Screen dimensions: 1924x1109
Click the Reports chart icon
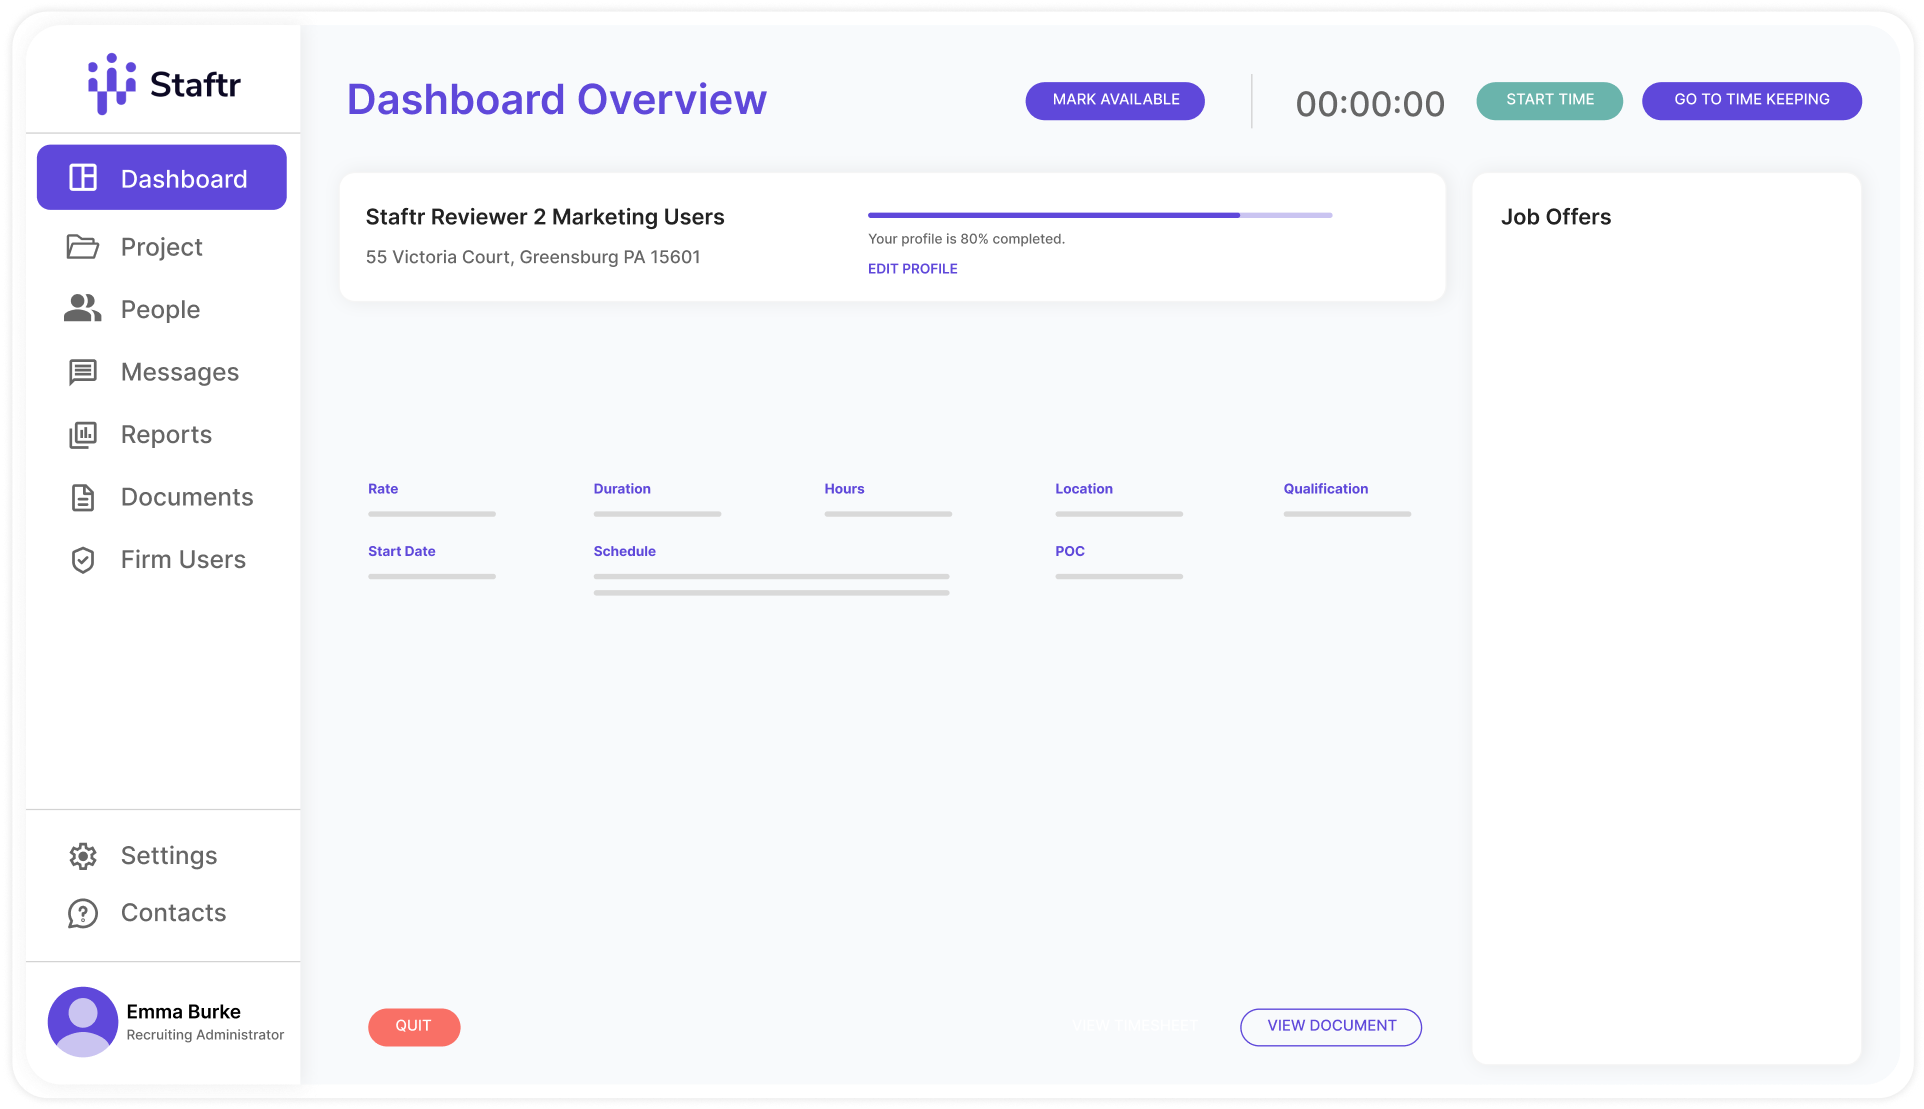click(83, 435)
